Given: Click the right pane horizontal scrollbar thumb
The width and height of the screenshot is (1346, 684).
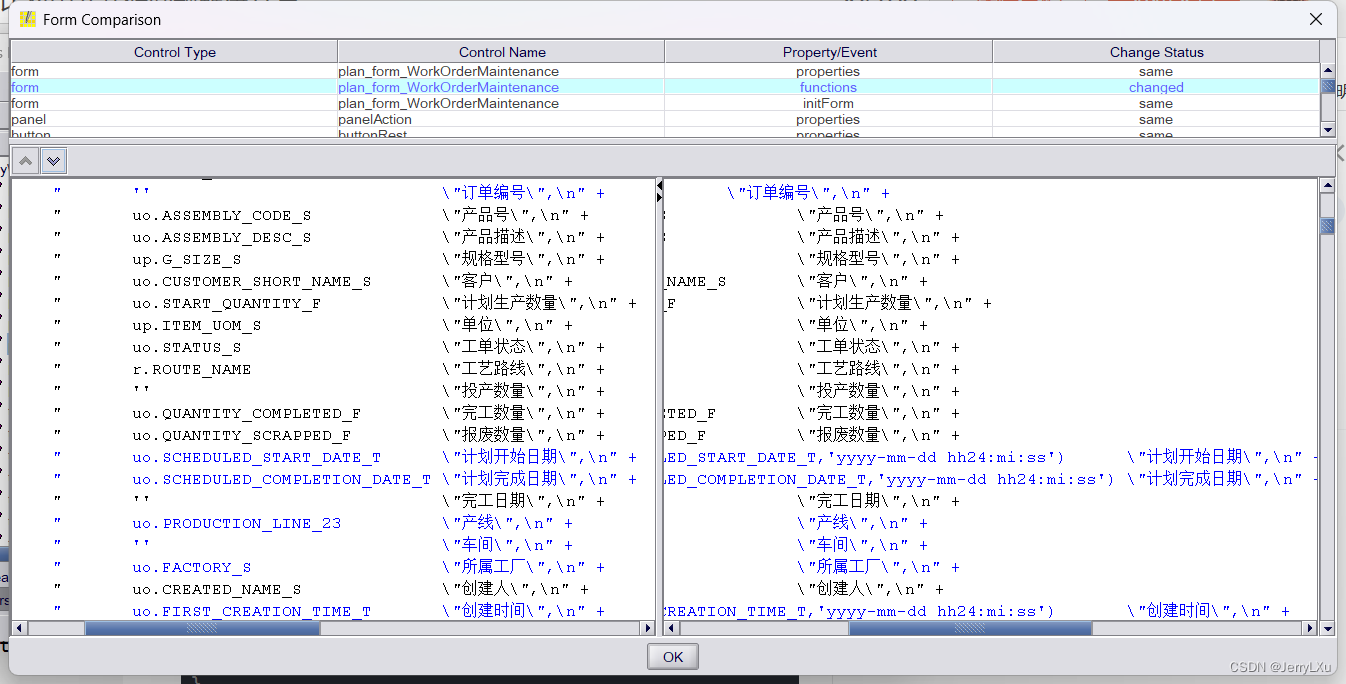Looking at the screenshot, I should (970, 628).
